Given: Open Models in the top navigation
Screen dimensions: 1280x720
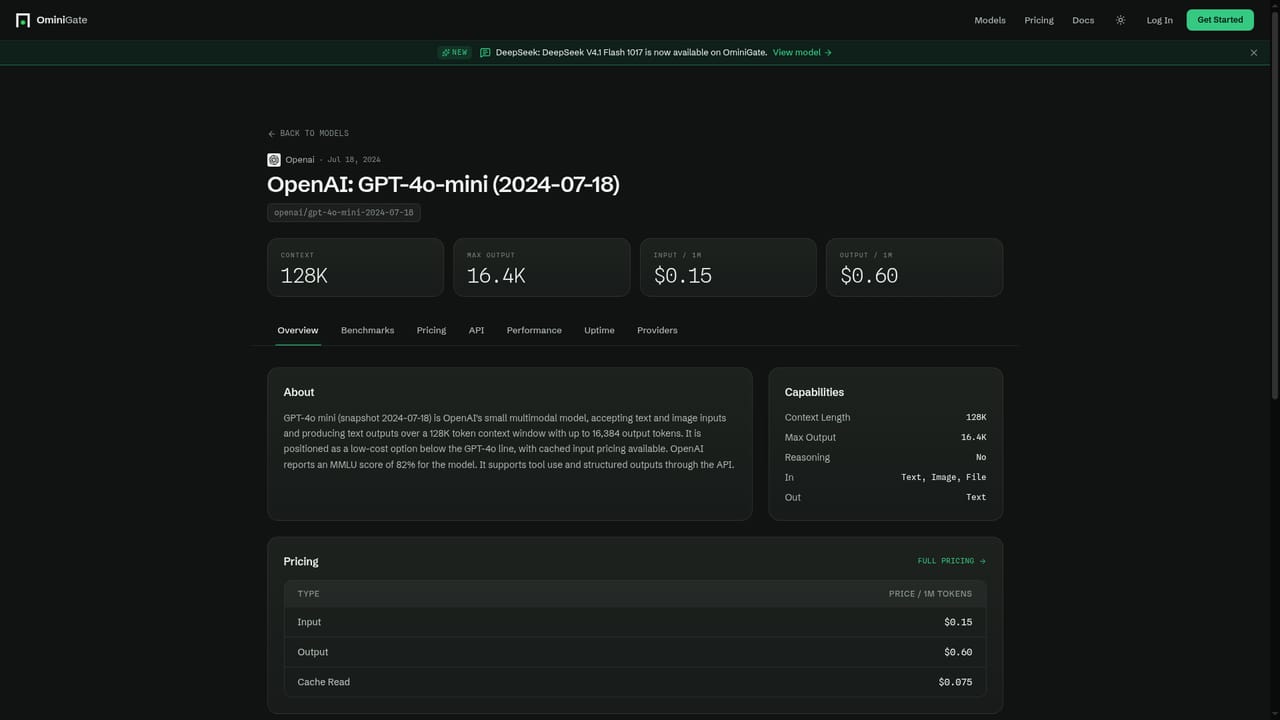Looking at the screenshot, I should click(990, 20).
